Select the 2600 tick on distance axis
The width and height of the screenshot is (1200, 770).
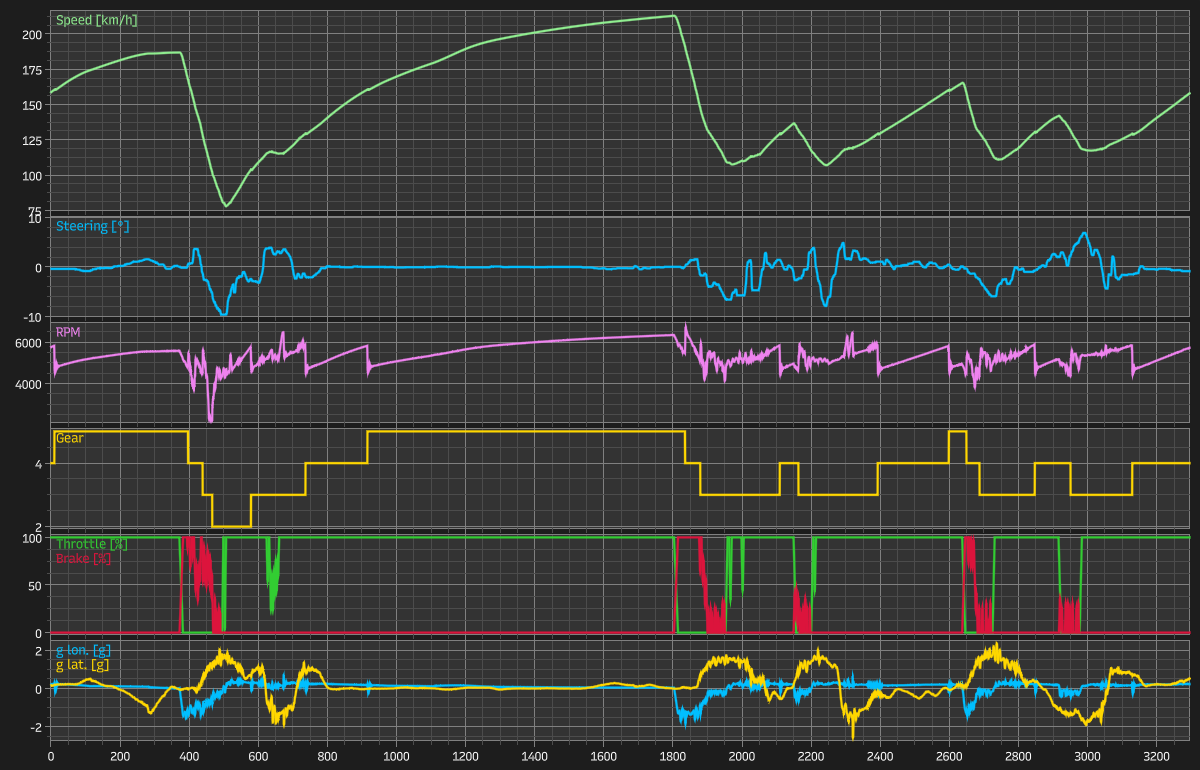[x=950, y=757]
